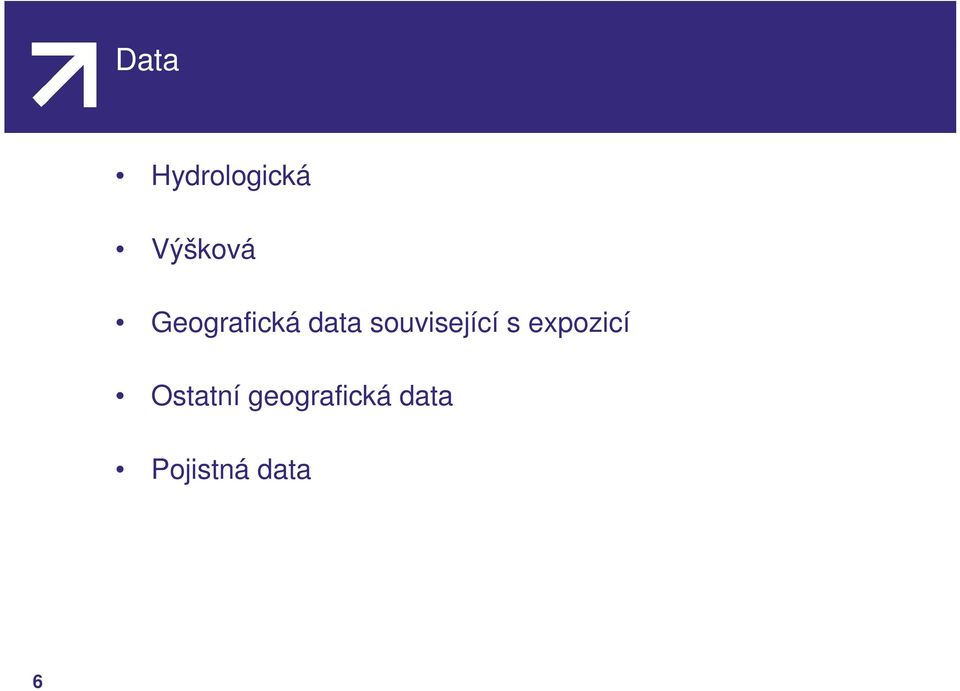Screen dimensions: 960x691
Task: Click the word související
Action: click(x=434, y=323)
